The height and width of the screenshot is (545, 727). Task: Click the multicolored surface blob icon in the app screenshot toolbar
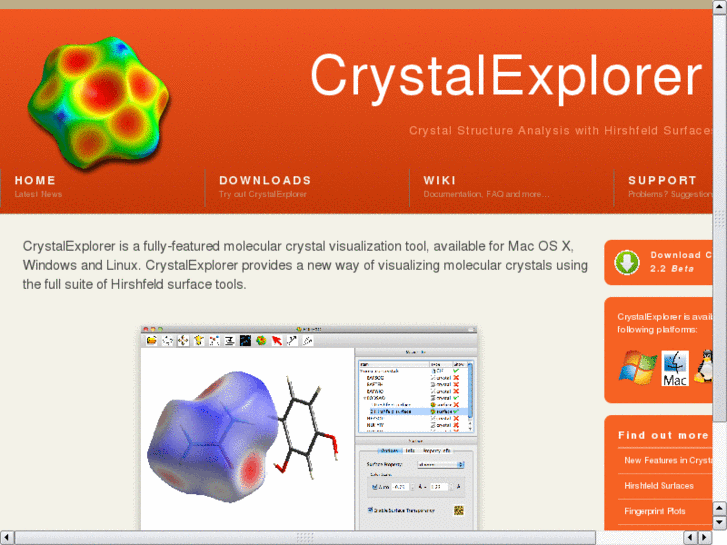pyautogui.click(x=261, y=341)
